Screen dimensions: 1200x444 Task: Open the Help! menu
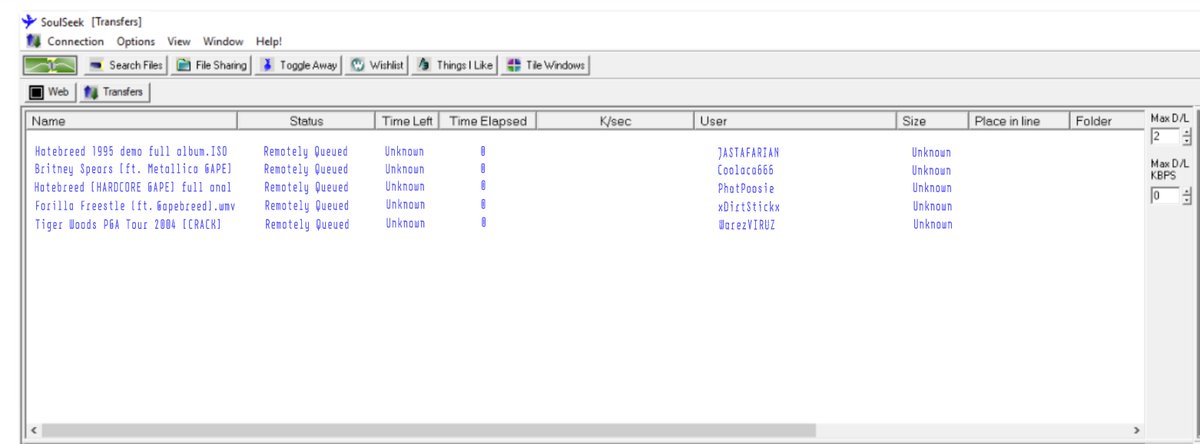click(x=269, y=41)
